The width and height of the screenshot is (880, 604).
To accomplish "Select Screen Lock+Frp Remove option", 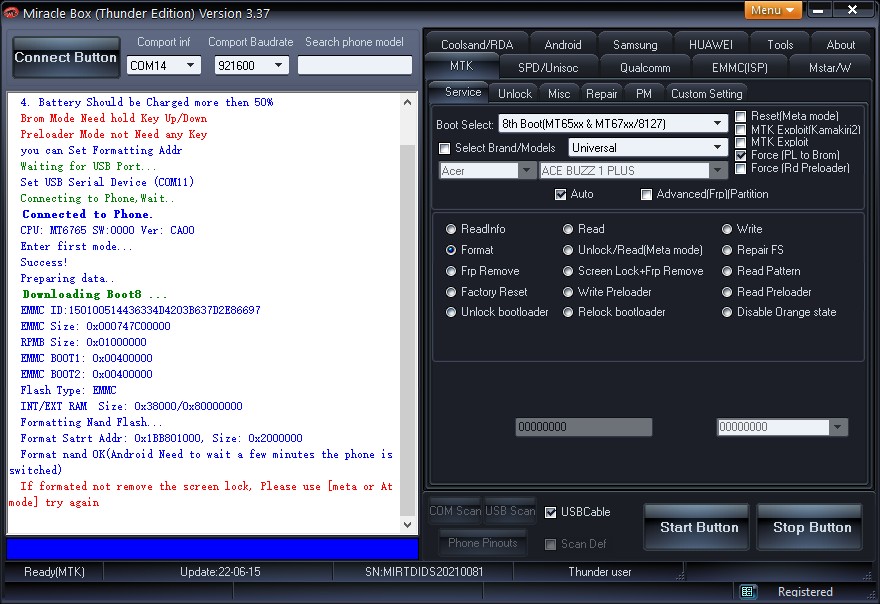I will coord(568,271).
